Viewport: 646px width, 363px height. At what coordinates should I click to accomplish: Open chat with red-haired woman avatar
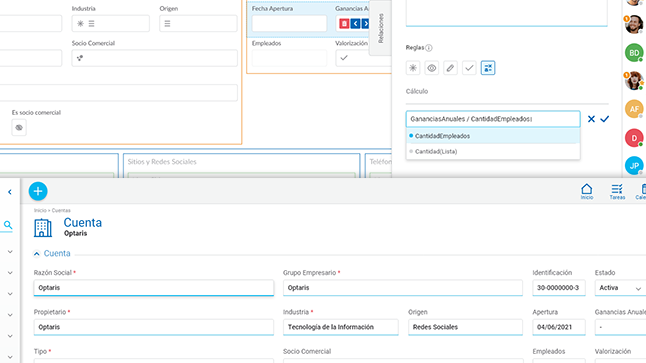[x=634, y=81]
